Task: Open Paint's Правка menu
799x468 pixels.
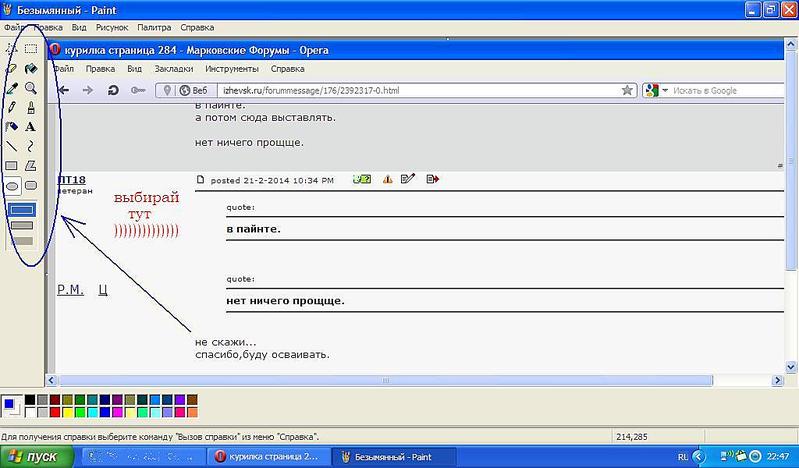Action: tap(48, 28)
